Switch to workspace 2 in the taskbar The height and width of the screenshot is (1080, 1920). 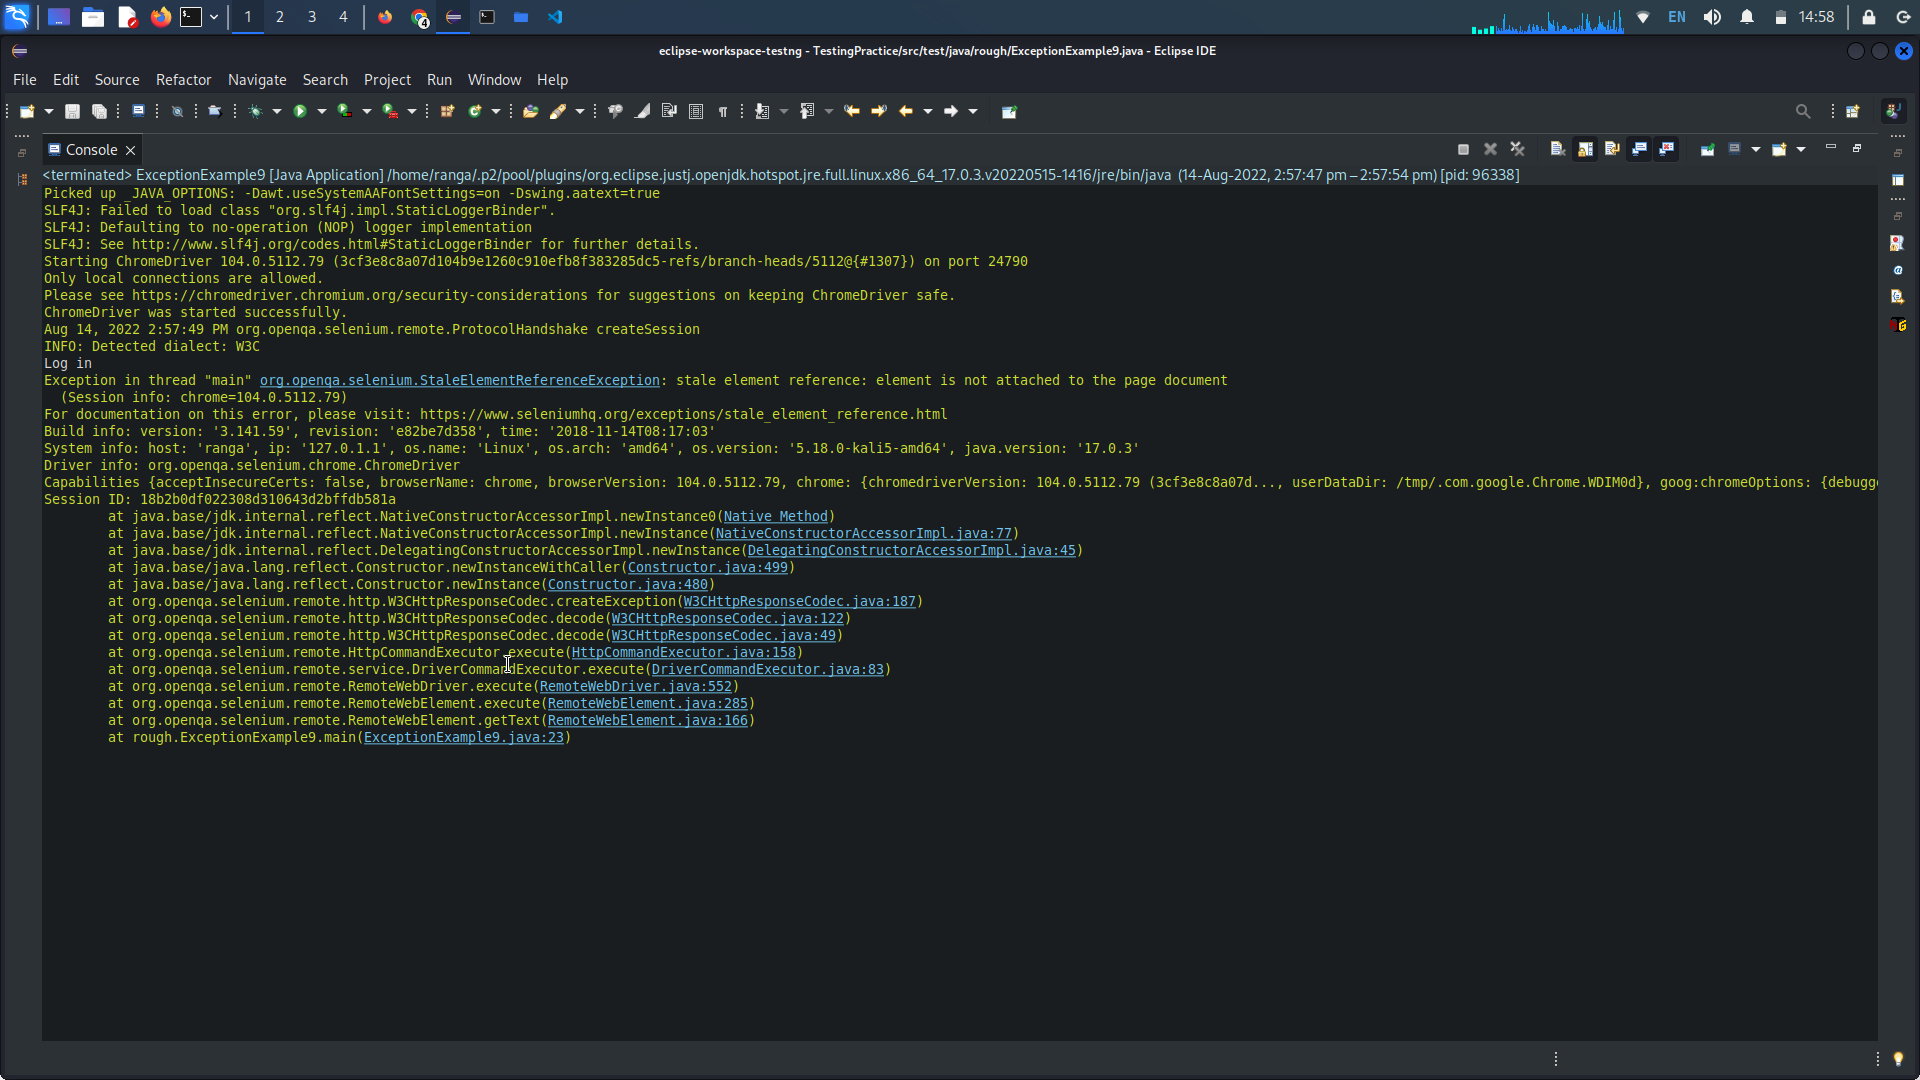(x=280, y=17)
